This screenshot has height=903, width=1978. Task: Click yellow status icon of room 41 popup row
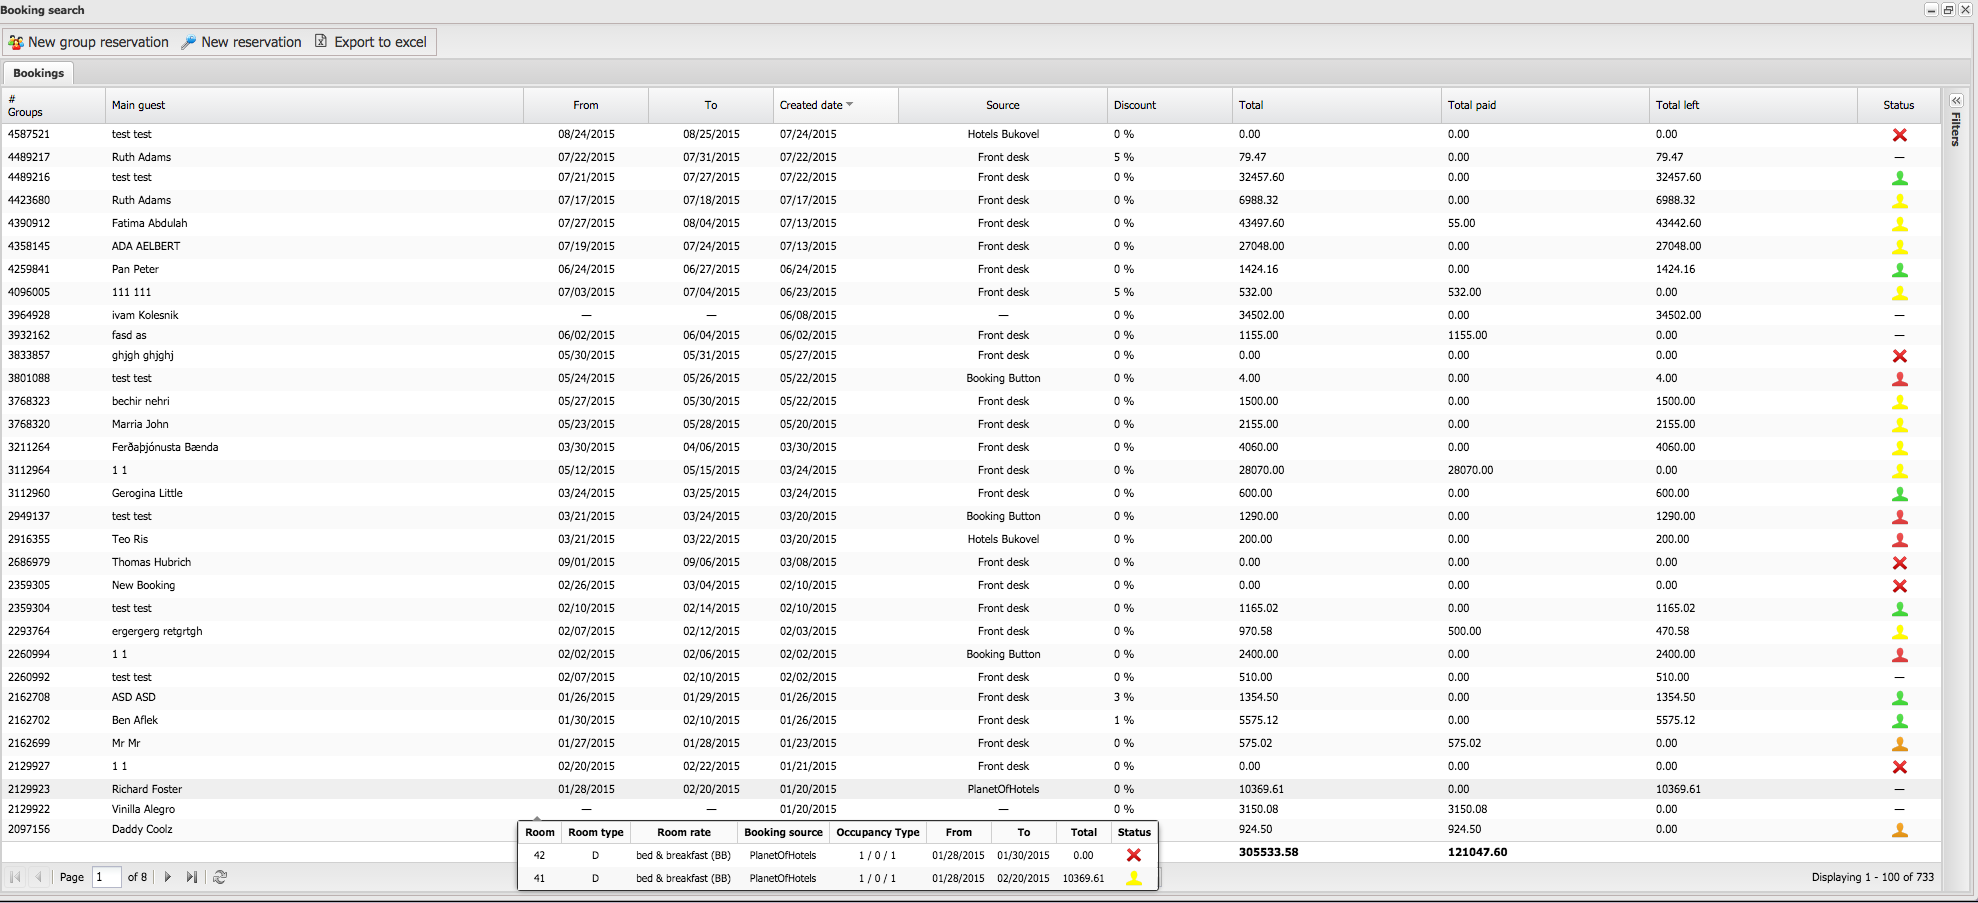pyautogui.click(x=1134, y=878)
